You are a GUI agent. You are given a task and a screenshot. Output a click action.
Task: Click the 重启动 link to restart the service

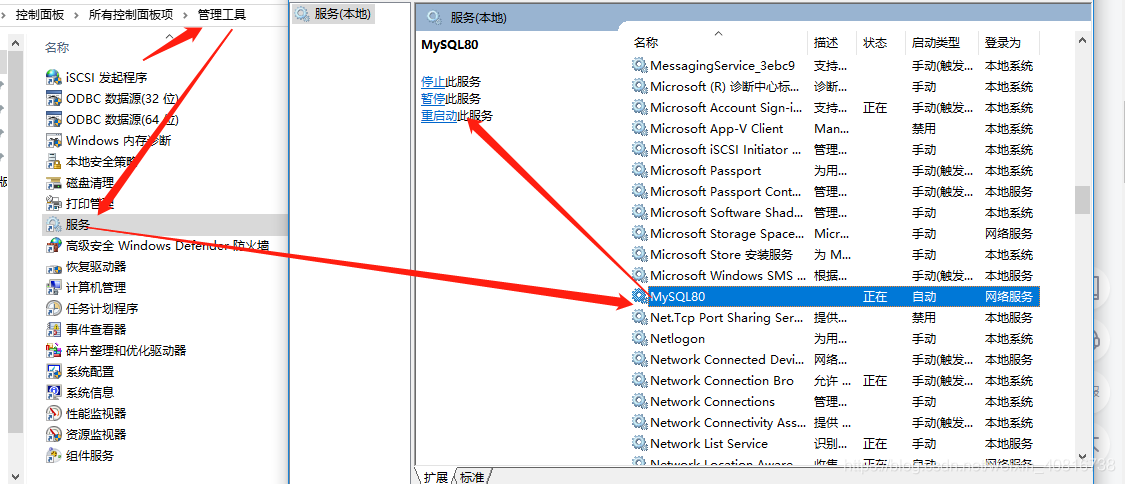439,116
